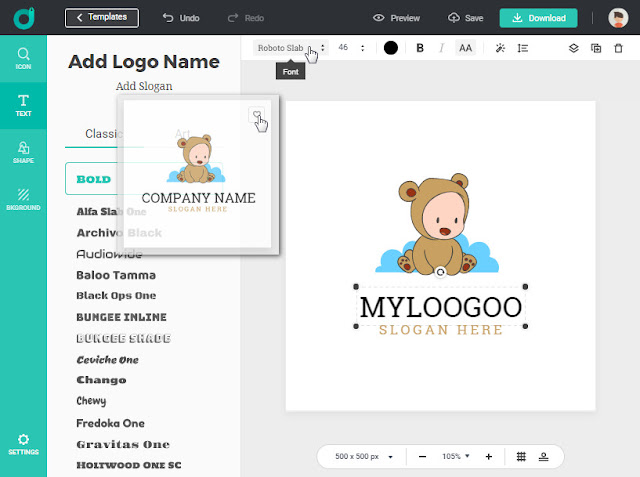
Task: Open the Bkground panel
Action: click(x=23, y=200)
